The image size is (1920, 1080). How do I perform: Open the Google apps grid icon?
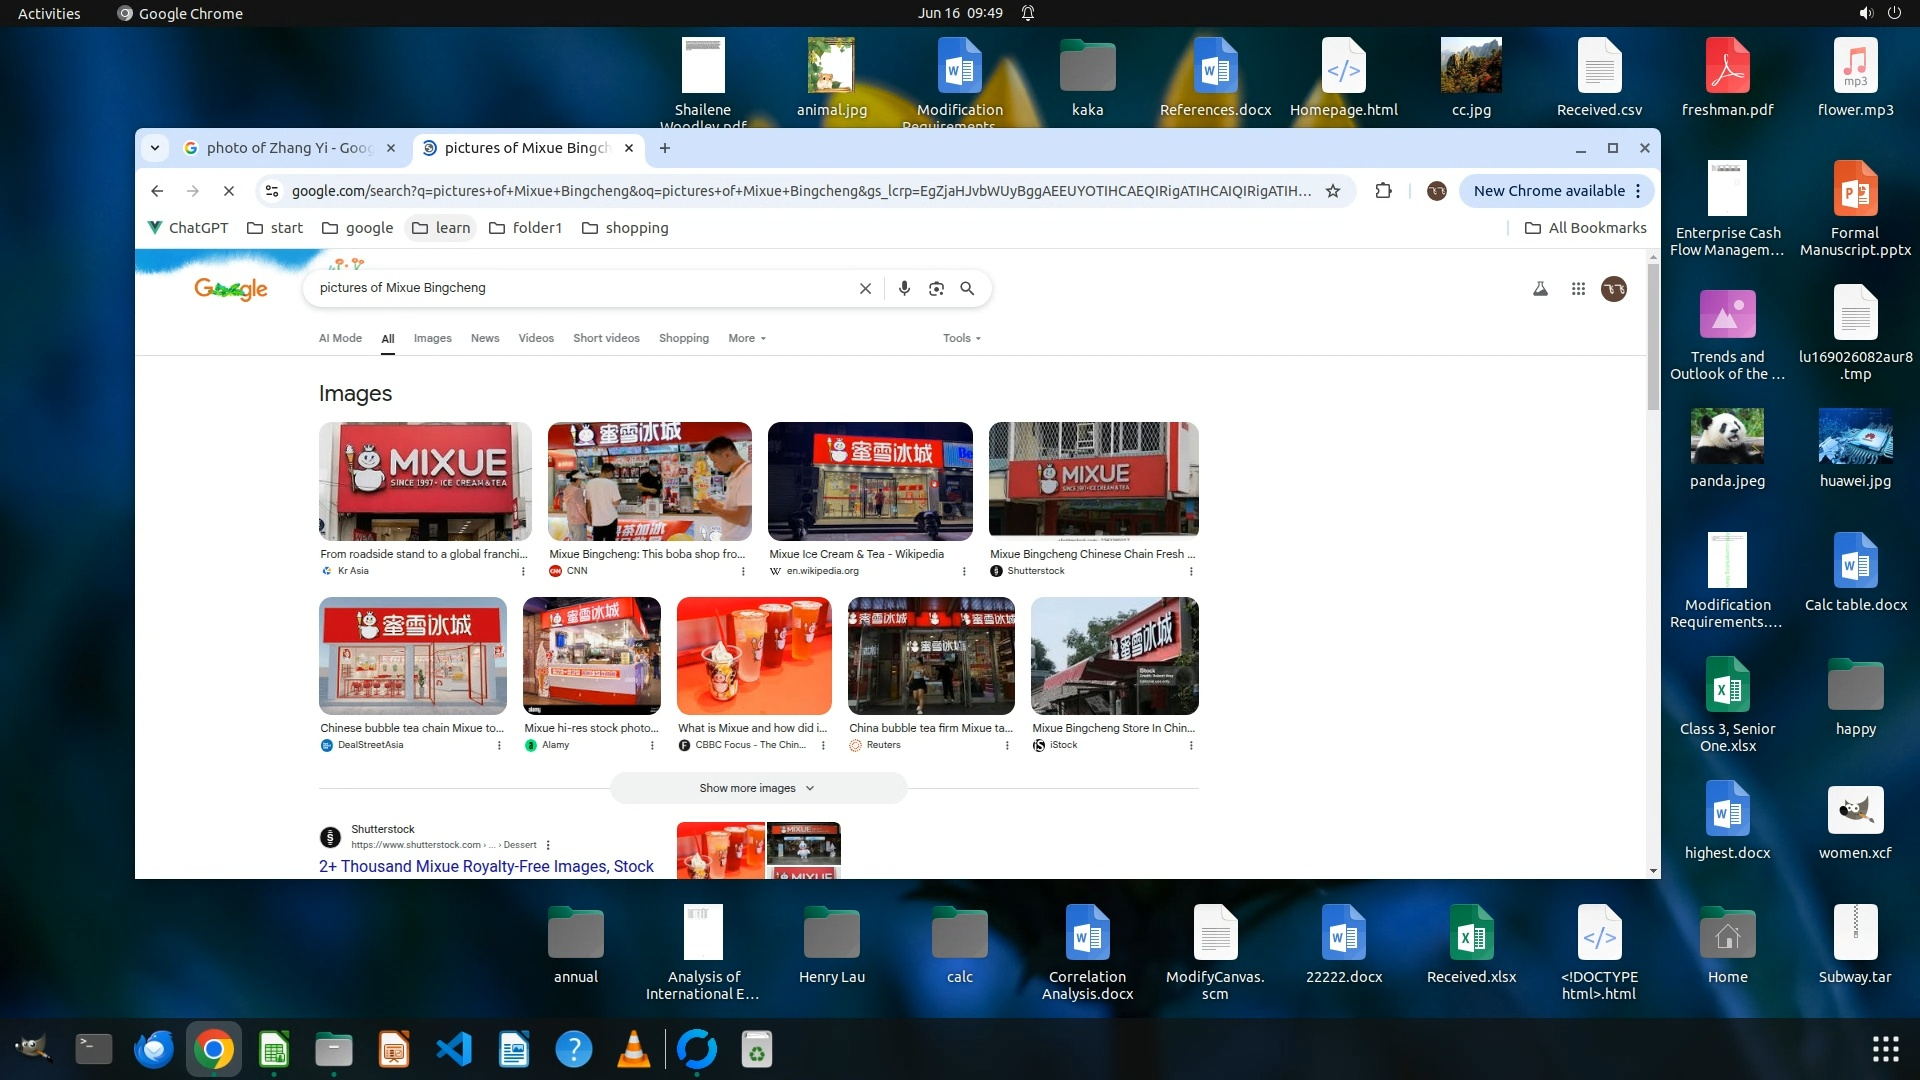pos(1578,289)
